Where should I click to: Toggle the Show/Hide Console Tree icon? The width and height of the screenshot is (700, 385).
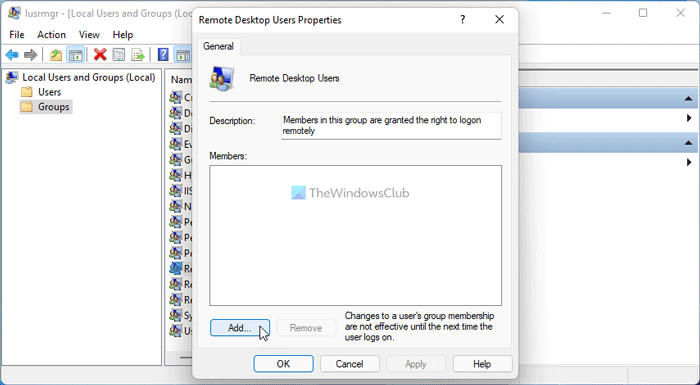[75, 55]
